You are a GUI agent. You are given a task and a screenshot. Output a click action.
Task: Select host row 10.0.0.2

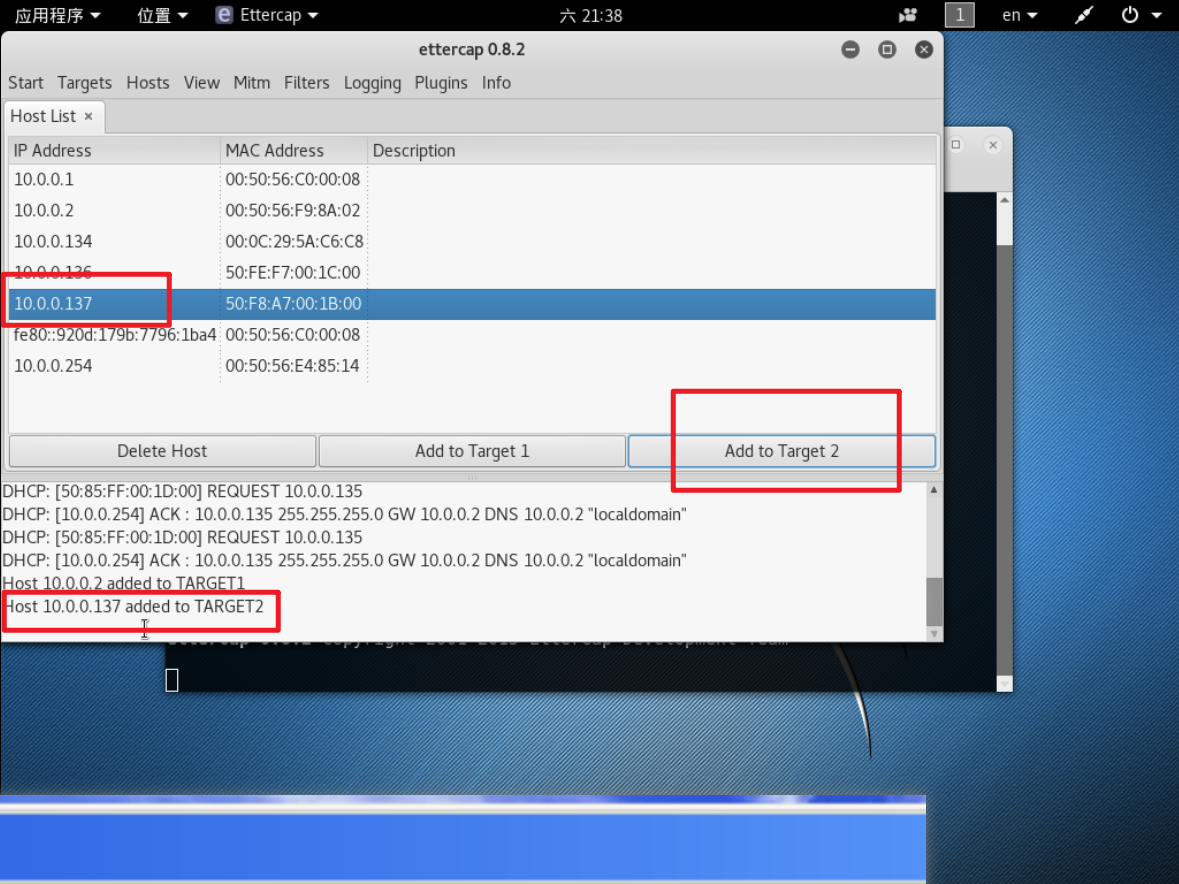click(472, 210)
